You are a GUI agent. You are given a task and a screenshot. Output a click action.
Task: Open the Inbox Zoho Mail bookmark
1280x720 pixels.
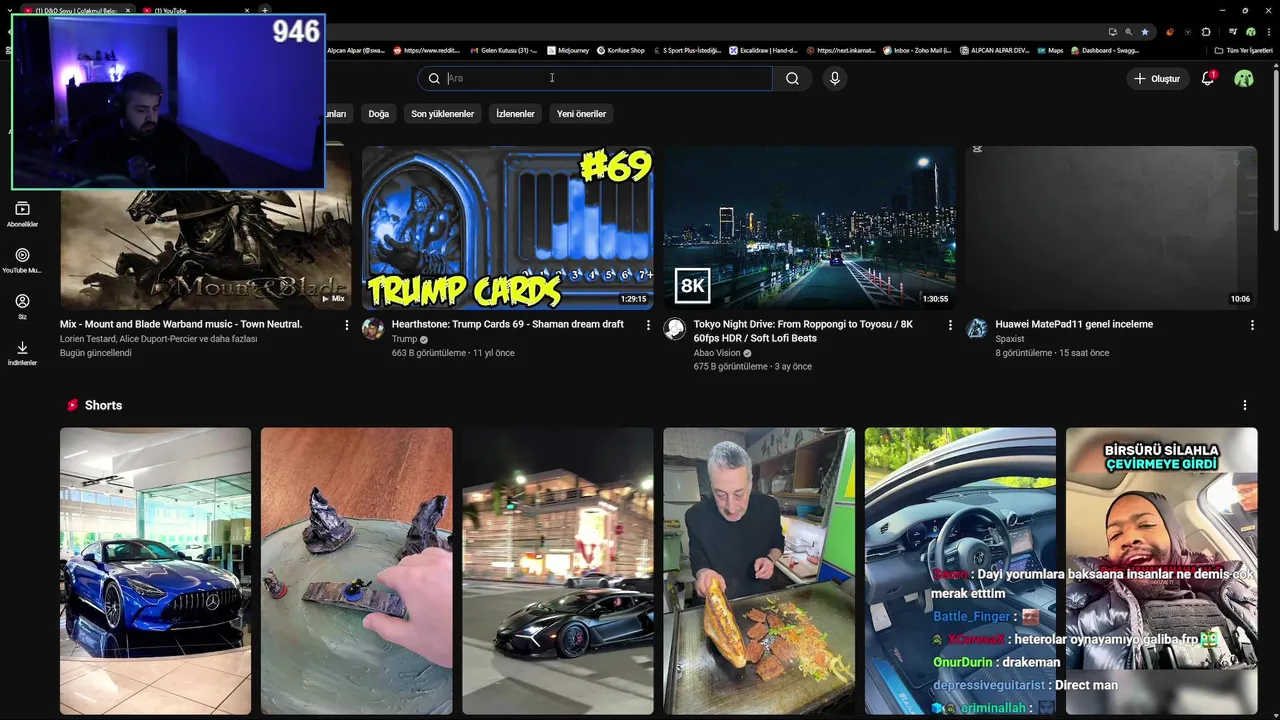(x=918, y=50)
